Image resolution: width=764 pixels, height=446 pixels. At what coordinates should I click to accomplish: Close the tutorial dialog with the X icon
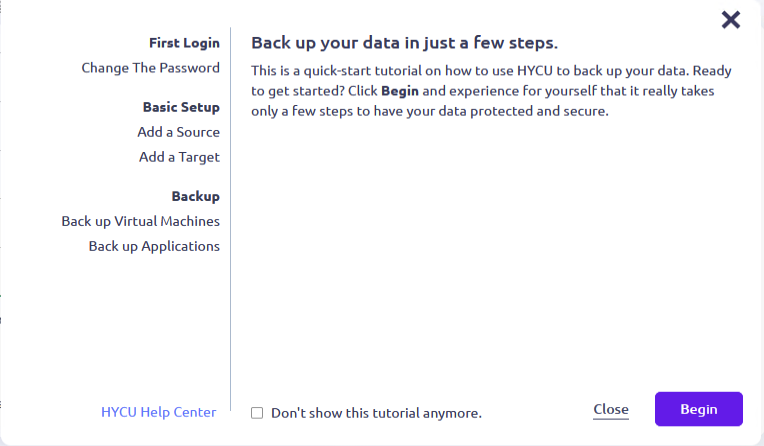pyautogui.click(x=731, y=19)
